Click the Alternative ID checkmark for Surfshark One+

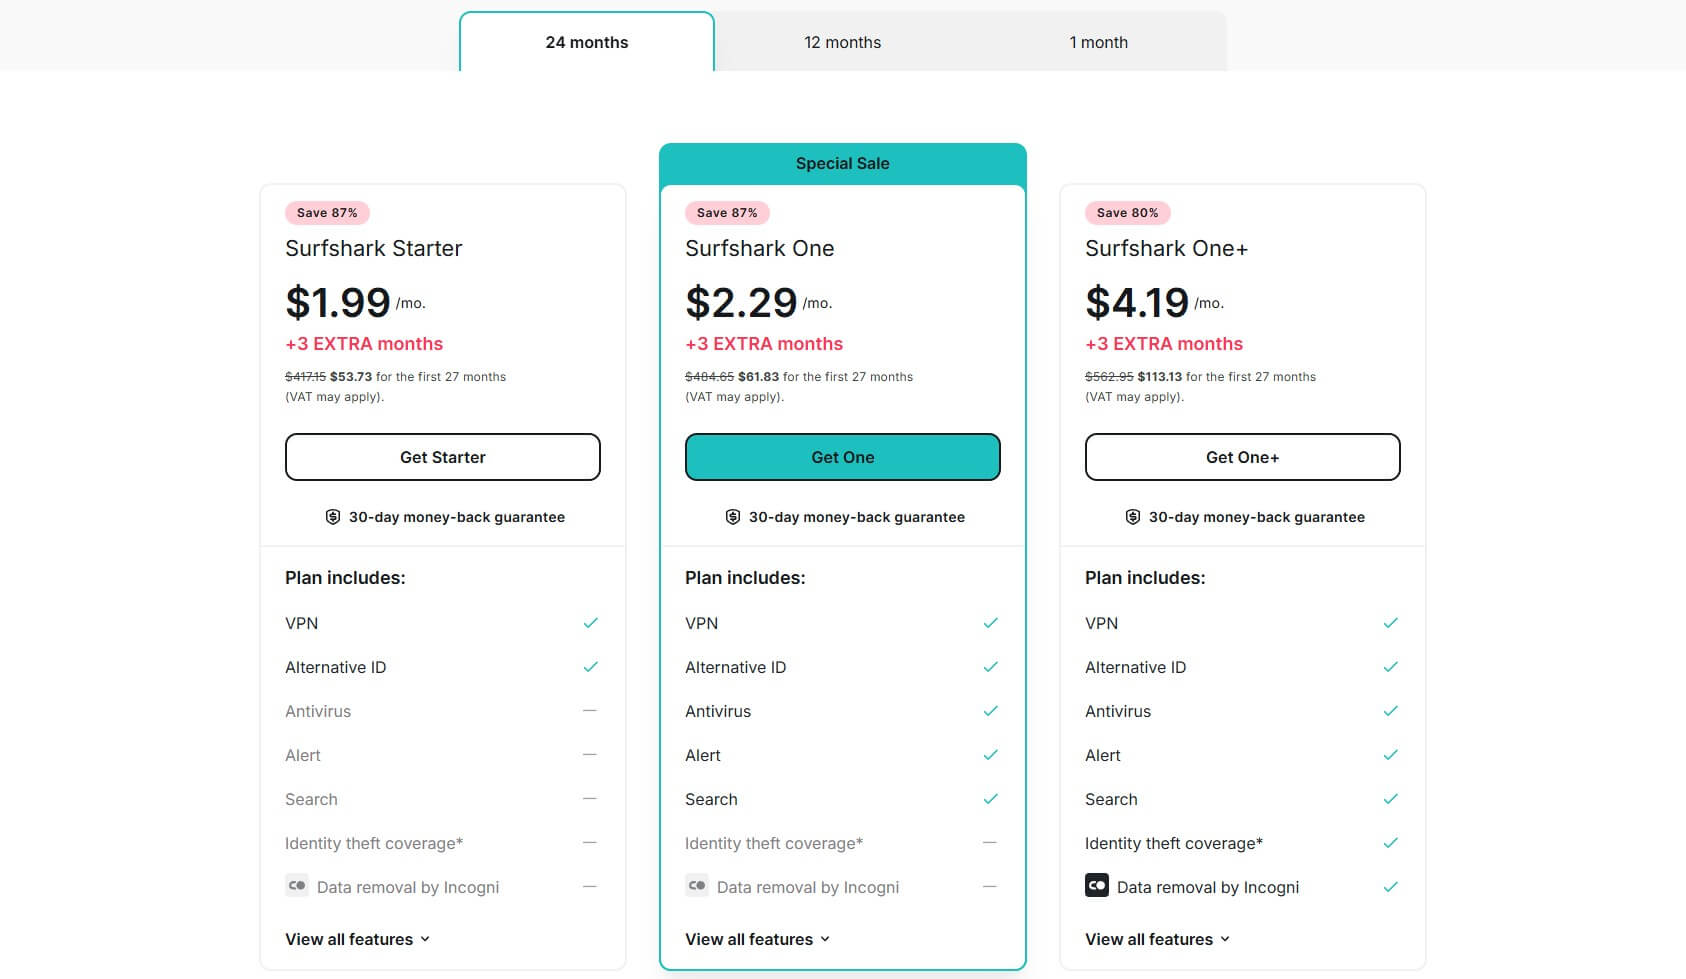click(x=1391, y=666)
